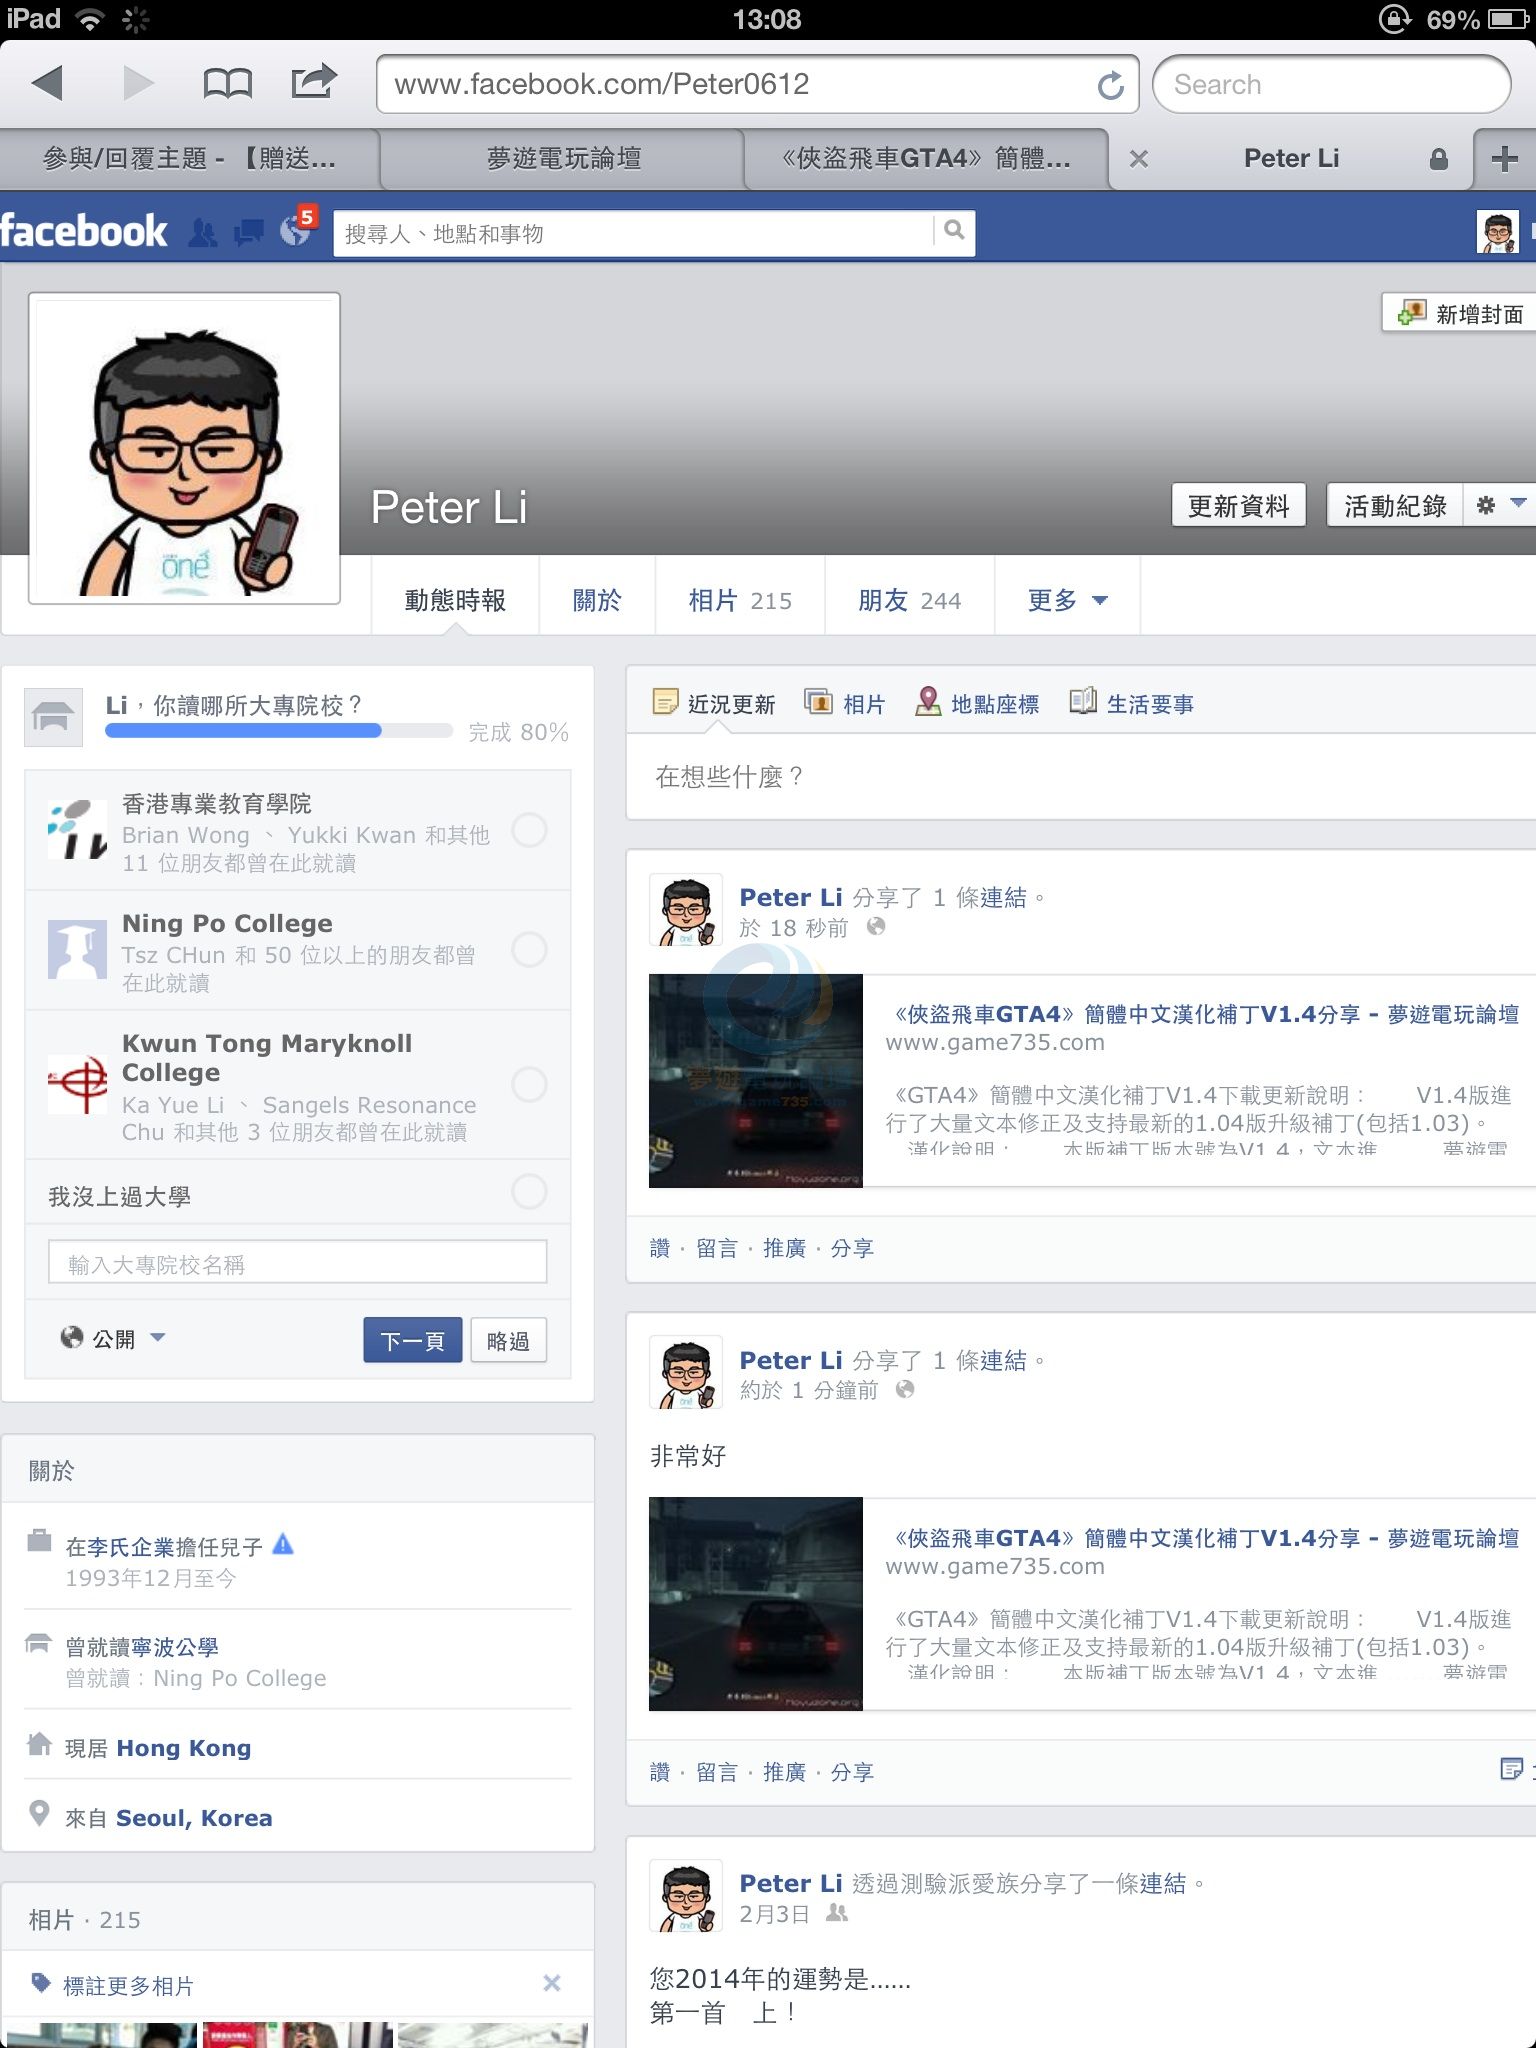Click 留言 on the 非常好 post
Screen dimensions: 1536x2048
(717, 1772)
